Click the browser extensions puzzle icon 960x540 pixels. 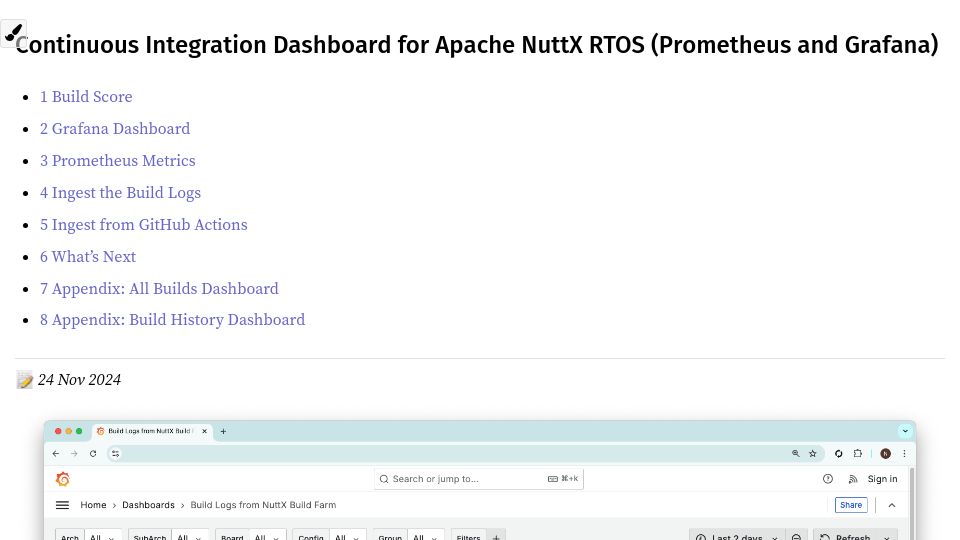858,454
